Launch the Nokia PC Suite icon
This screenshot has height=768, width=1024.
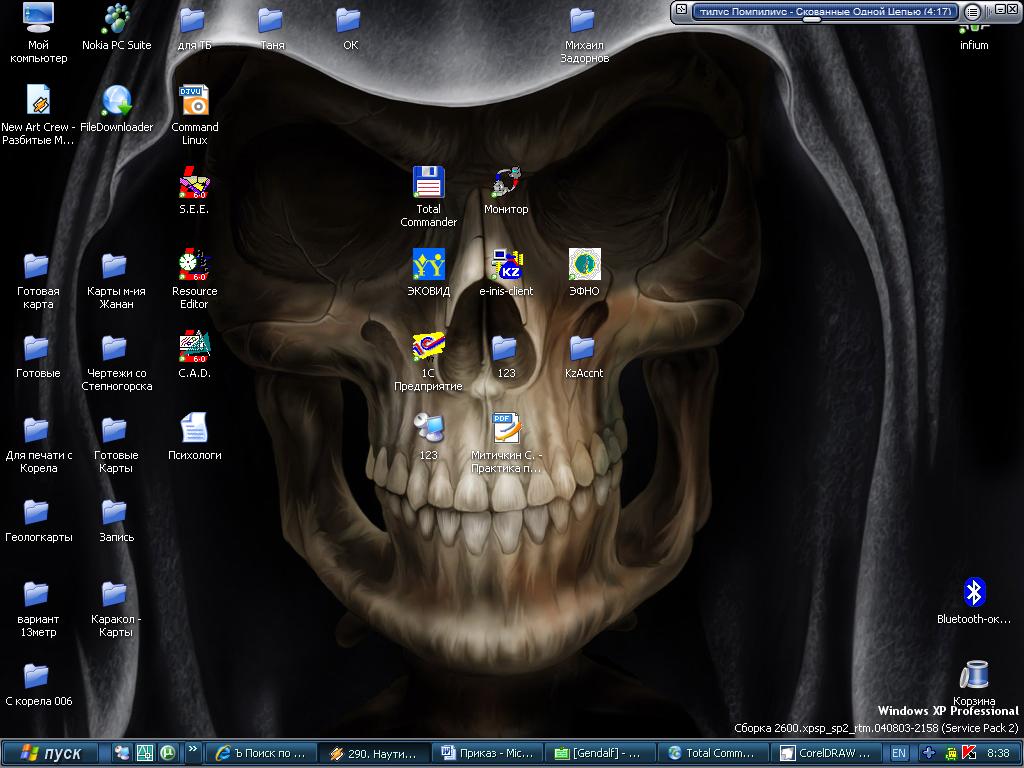click(116, 19)
